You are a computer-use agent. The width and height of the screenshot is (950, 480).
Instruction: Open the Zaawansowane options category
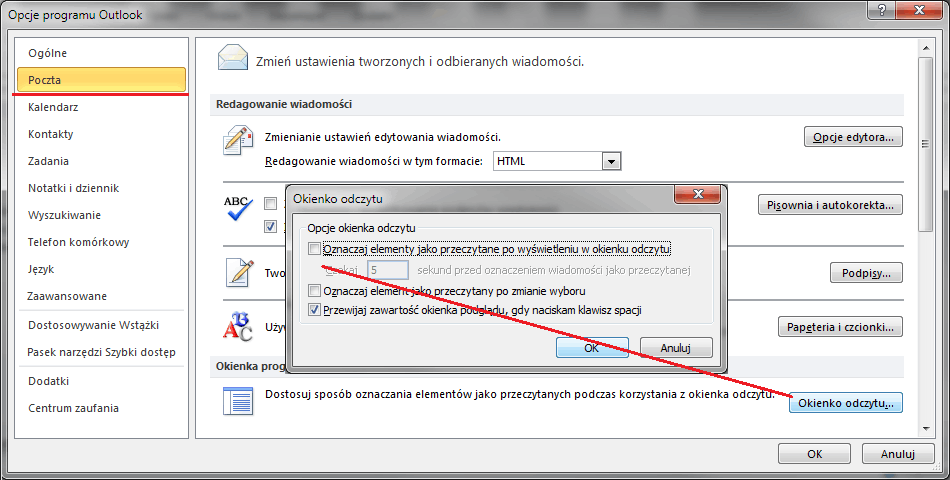[101, 296]
